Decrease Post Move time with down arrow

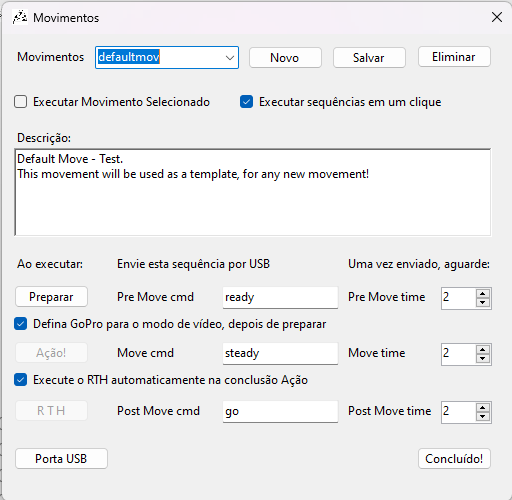coord(483,417)
